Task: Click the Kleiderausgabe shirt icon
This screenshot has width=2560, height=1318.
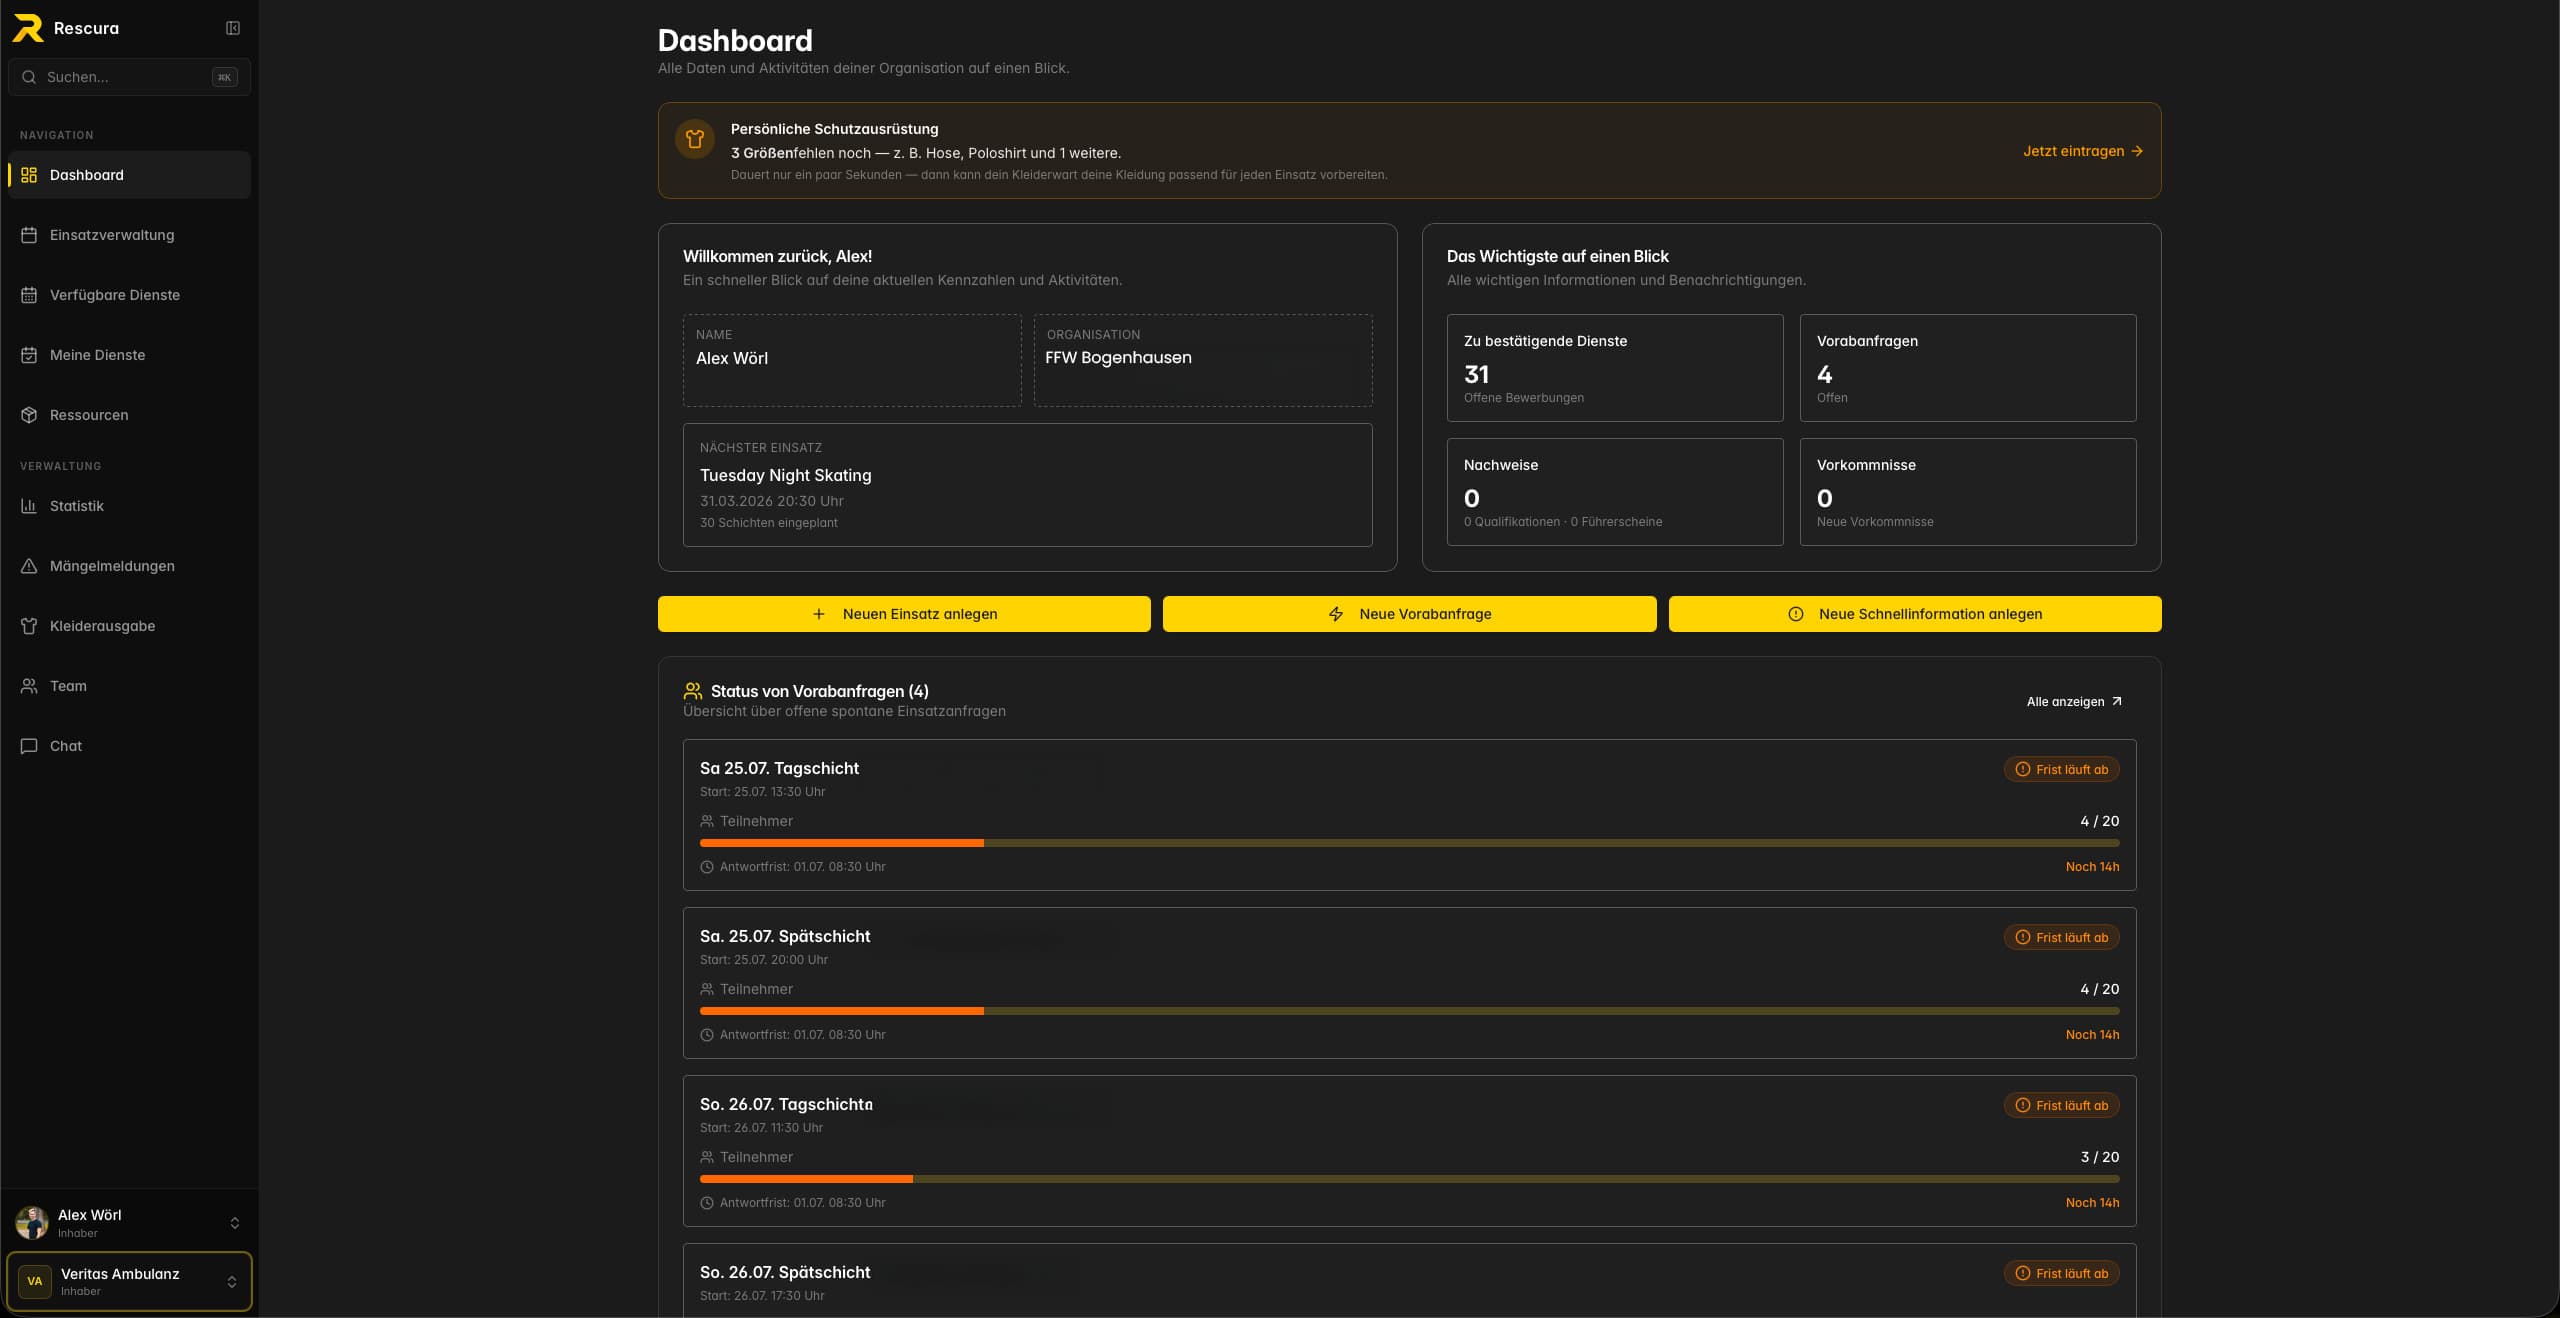Action: click(29, 626)
